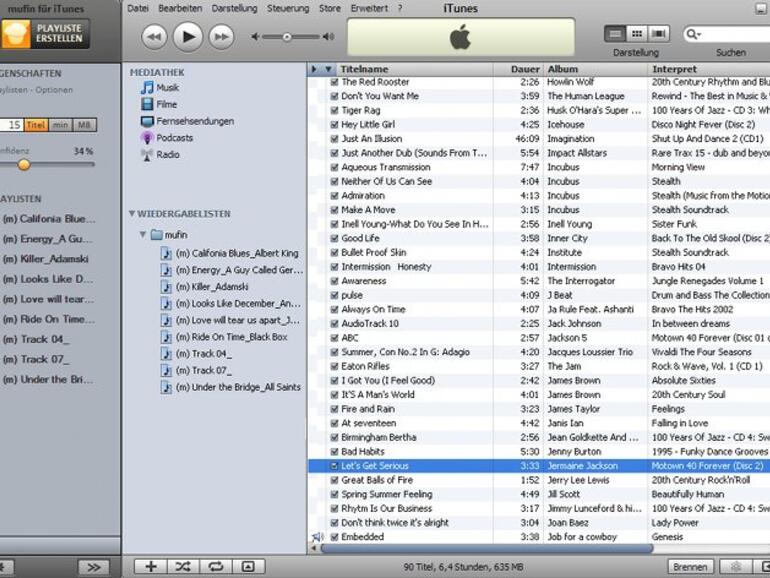Collapse the mufin playlist folder
Image resolution: width=770 pixels, height=578 pixels.
click(x=142, y=234)
